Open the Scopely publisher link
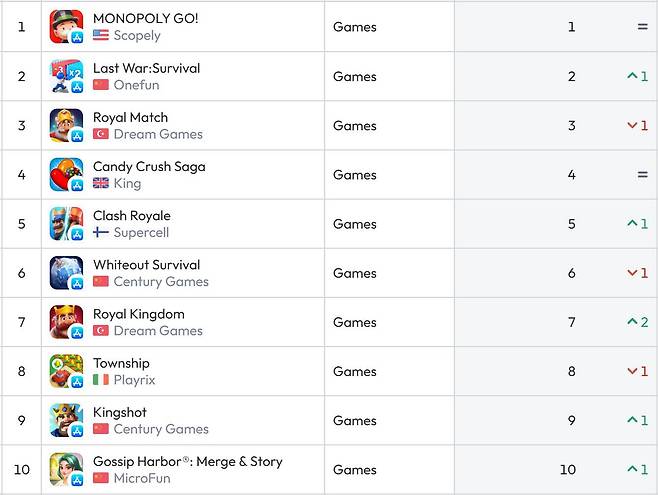This screenshot has height=495, width=658. [137, 36]
